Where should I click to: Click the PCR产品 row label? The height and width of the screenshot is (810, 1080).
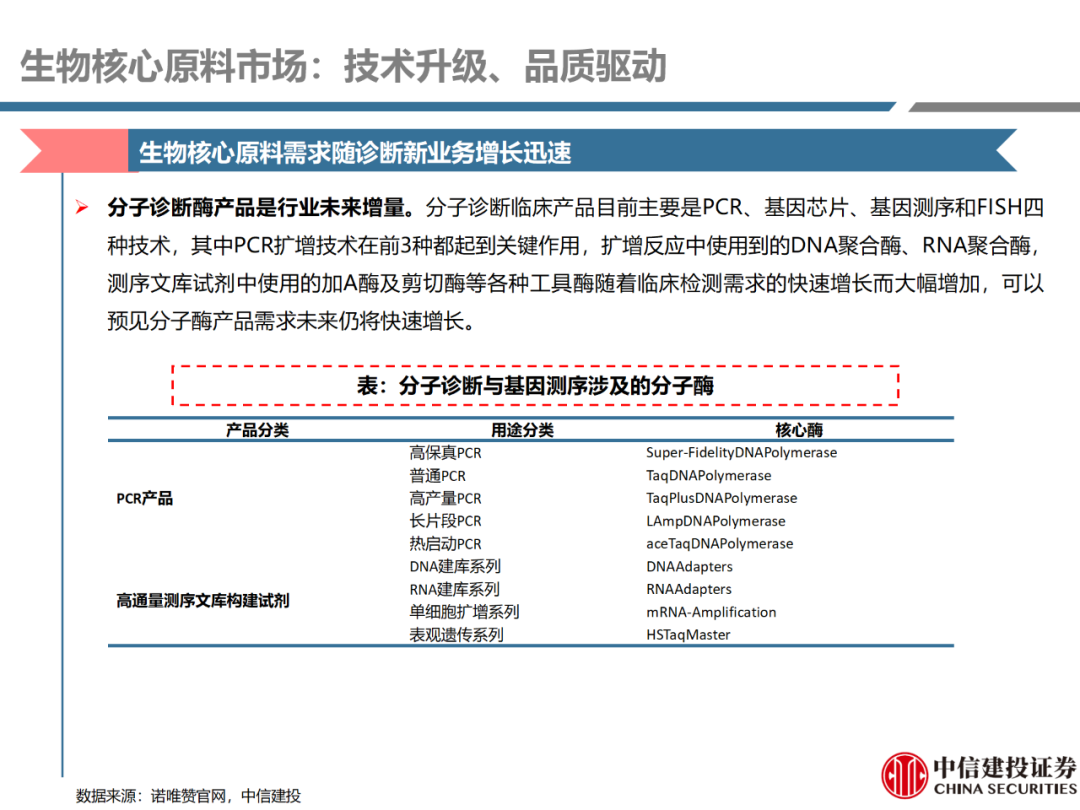[145, 498]
